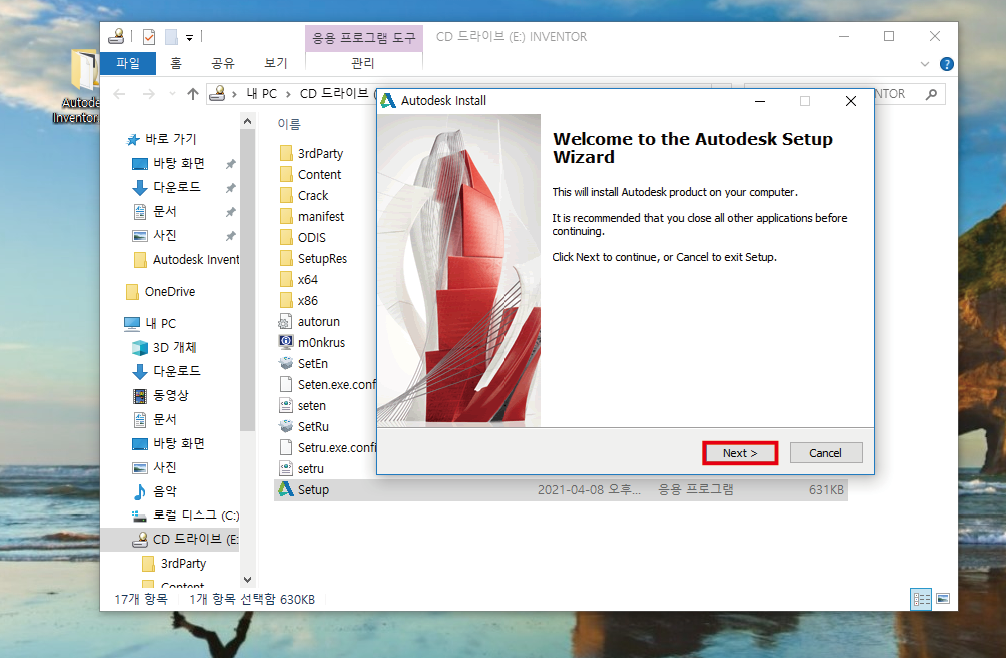The width and height of the screenshot is (1006, 658).
Task: Navigate back in Explorer
Action: click(x=119, y=94)
